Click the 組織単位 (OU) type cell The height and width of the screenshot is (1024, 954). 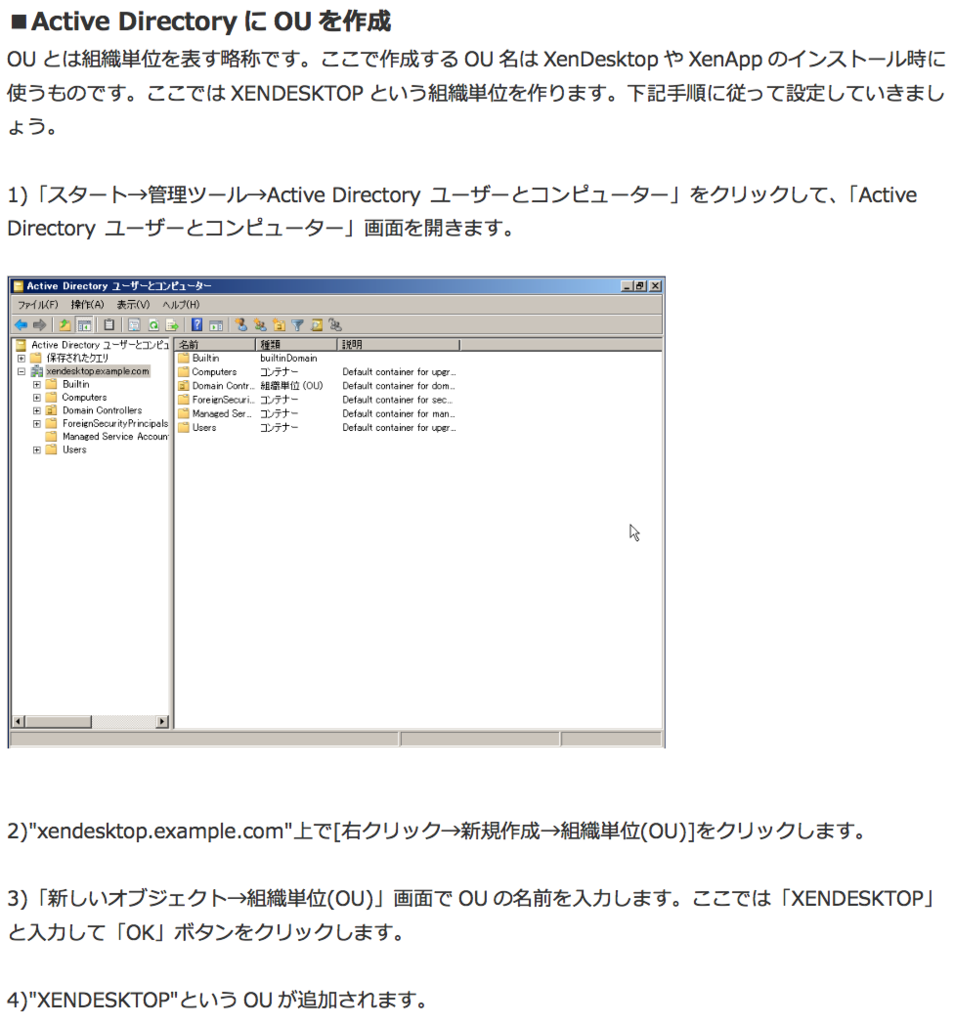click(291, 385)
